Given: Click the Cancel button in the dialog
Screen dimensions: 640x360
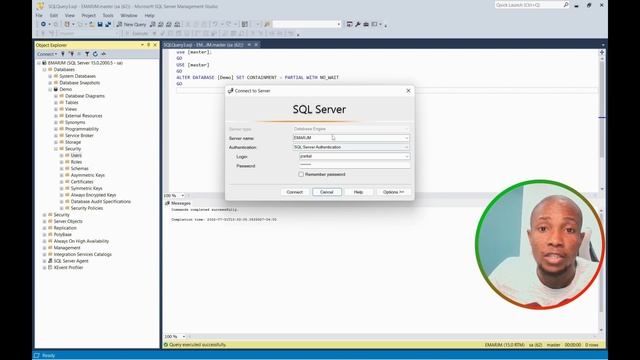Looking at the screenshot, I should click(x=327, y=192).
